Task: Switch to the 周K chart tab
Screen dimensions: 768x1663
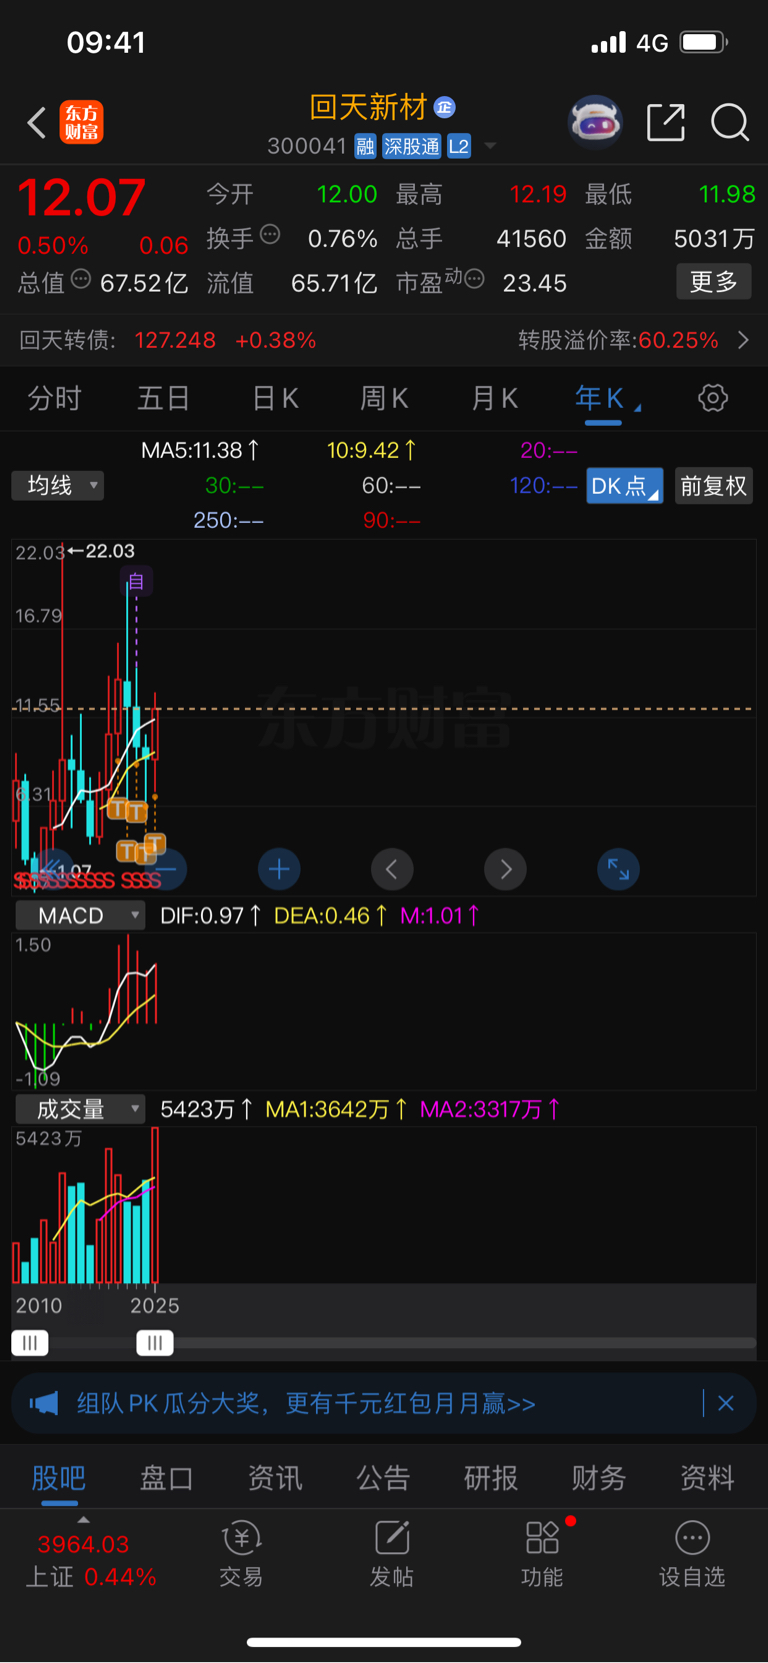Action: [x=384, y=399]
